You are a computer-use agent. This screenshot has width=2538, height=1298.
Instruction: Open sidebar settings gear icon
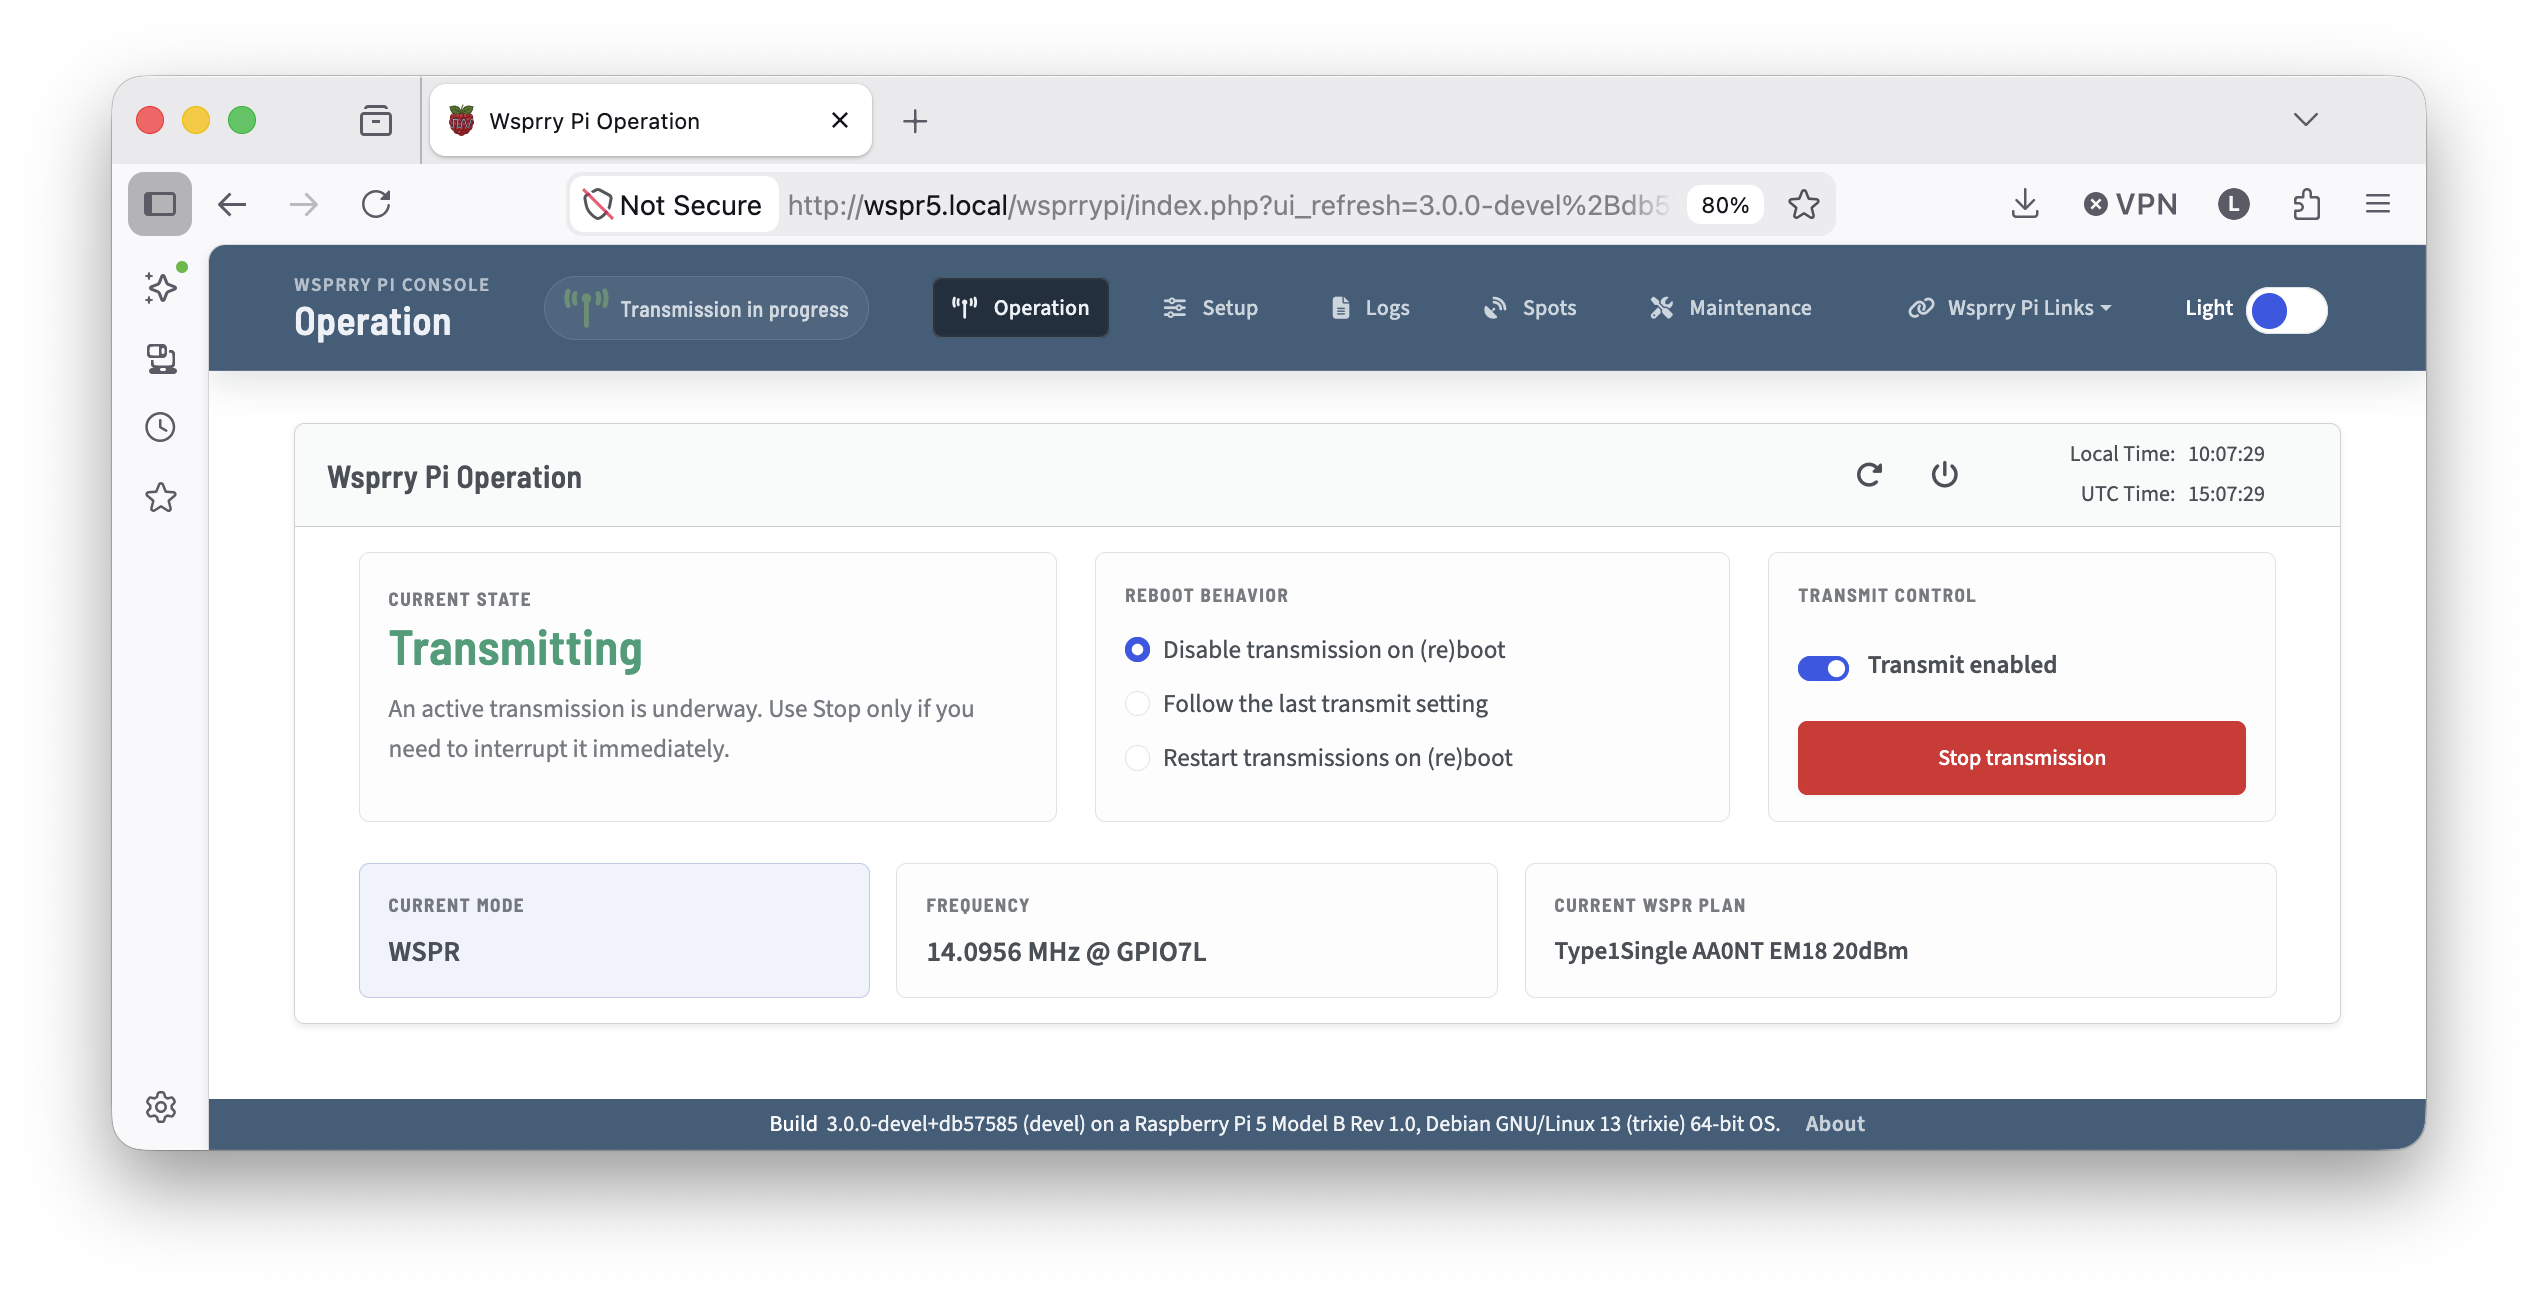click(x=161, y=1107)
